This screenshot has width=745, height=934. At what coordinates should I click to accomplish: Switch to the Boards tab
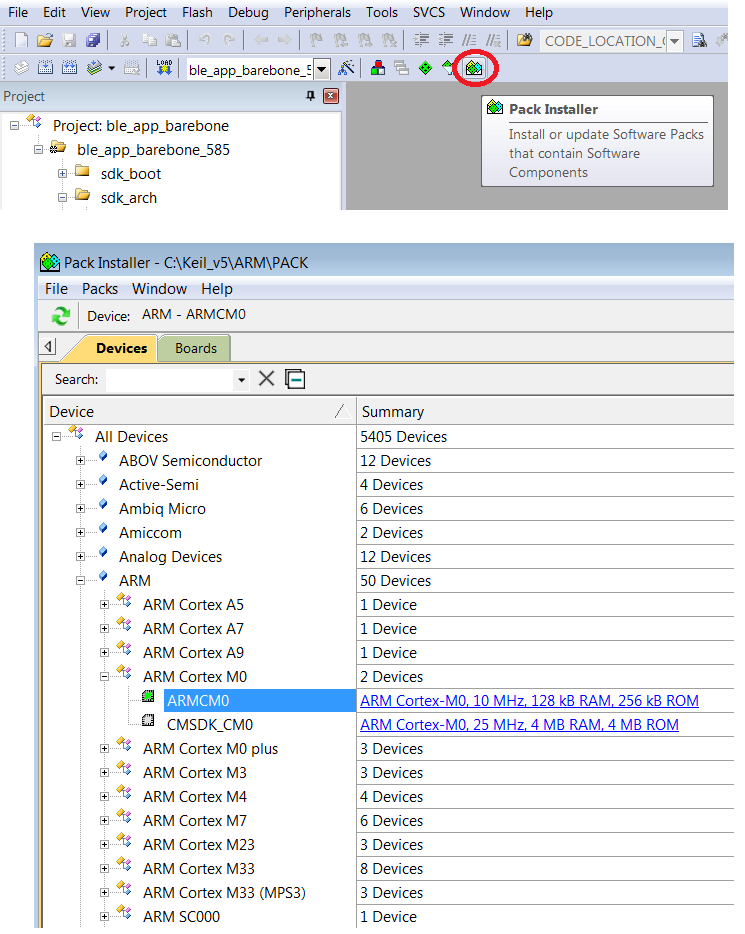click(195, 348)
